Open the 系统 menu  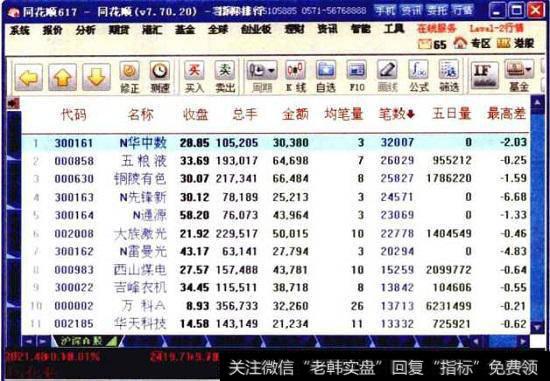(19, 31)
